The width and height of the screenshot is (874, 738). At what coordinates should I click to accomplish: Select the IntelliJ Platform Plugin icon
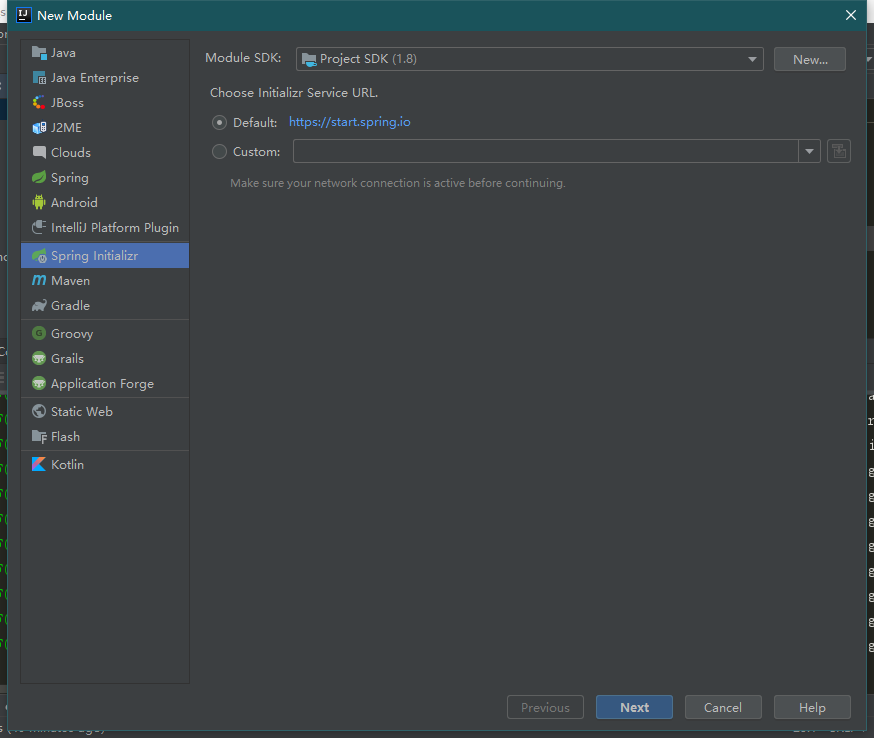click(x=39, y=227)
